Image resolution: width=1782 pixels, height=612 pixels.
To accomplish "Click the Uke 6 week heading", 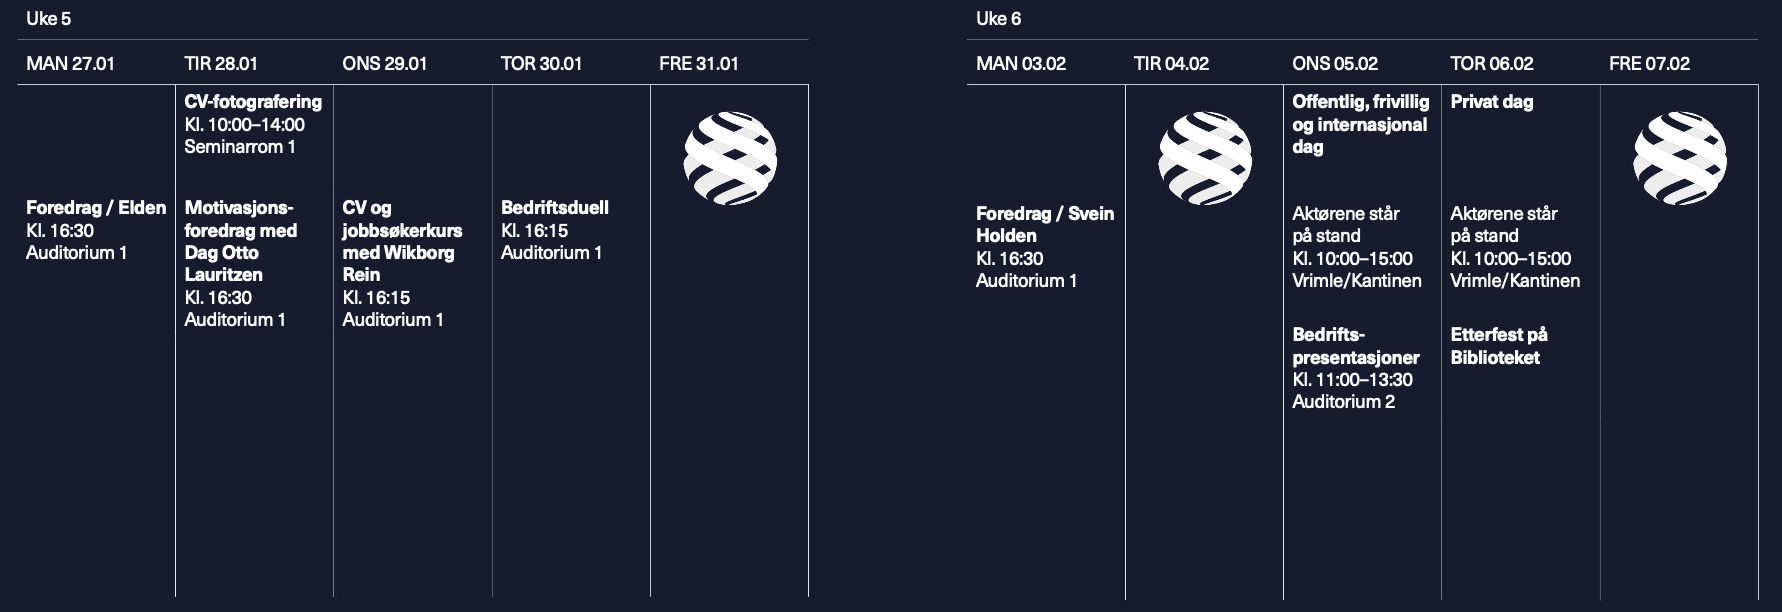I will [x=998, y=18].
